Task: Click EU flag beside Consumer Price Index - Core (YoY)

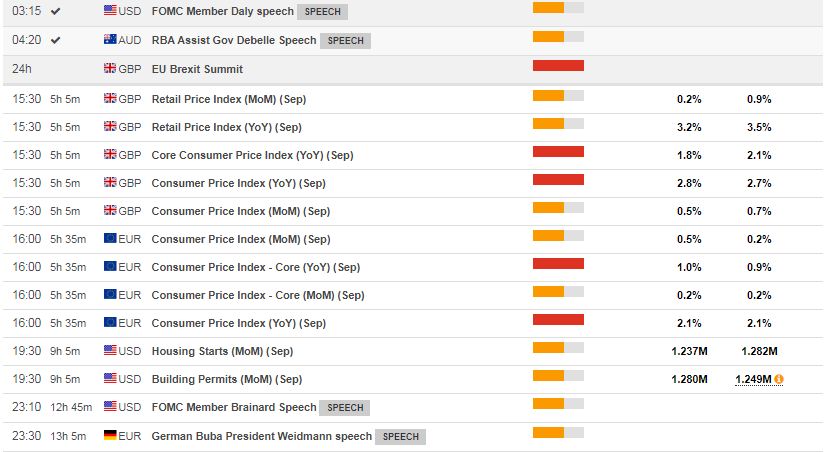Action: point(110,267)
